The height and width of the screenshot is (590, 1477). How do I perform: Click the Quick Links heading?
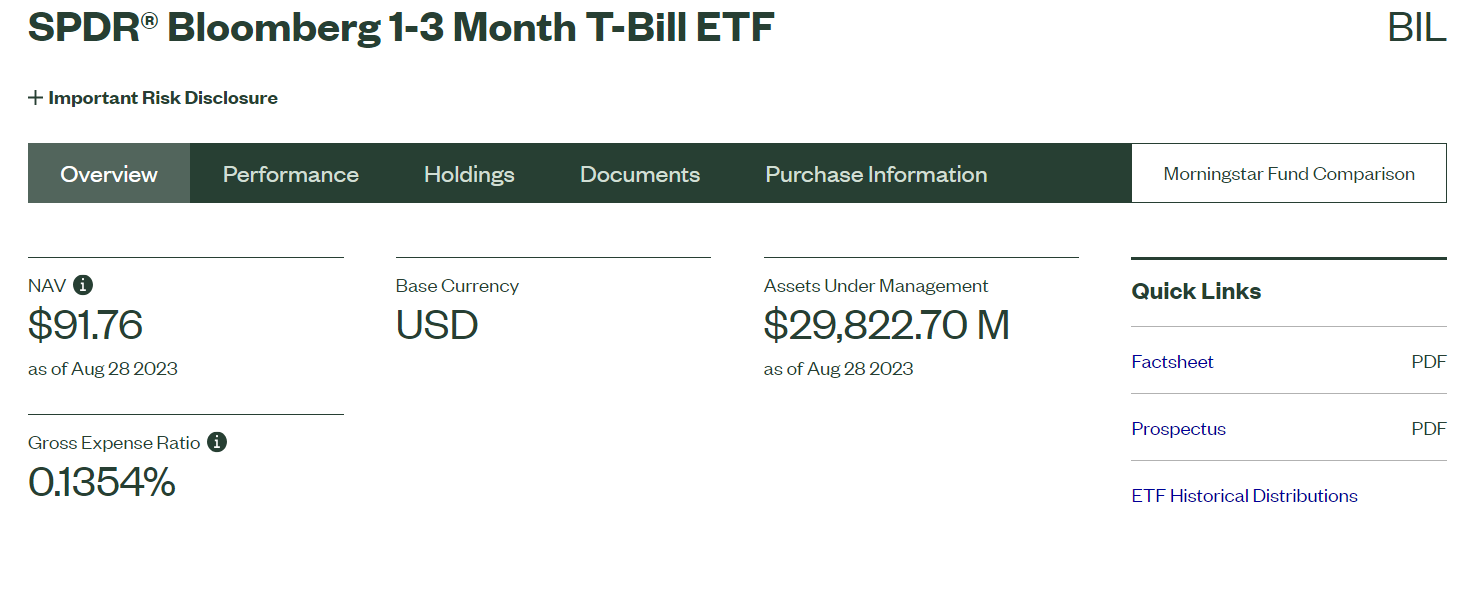1196,292
